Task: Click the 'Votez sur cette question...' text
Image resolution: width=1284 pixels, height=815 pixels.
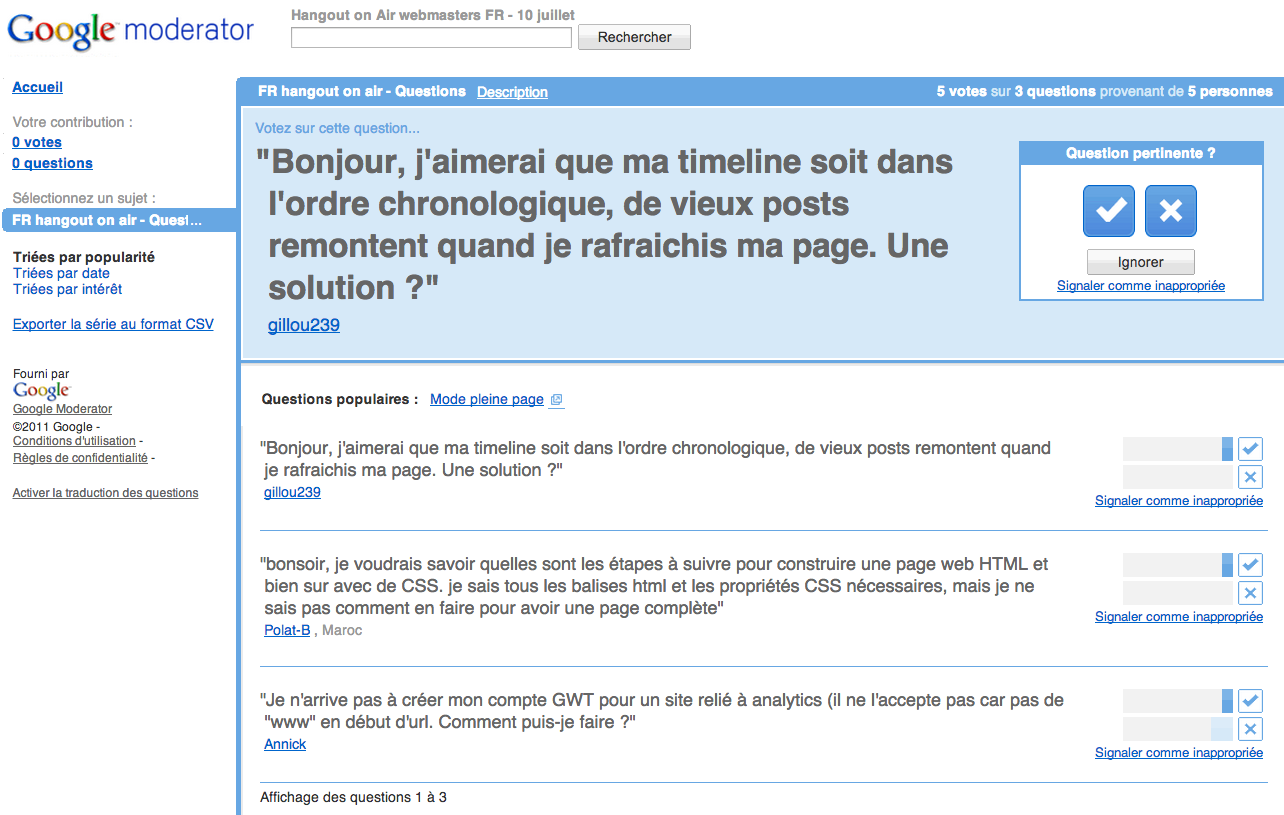Action: (x=337, y=128)
